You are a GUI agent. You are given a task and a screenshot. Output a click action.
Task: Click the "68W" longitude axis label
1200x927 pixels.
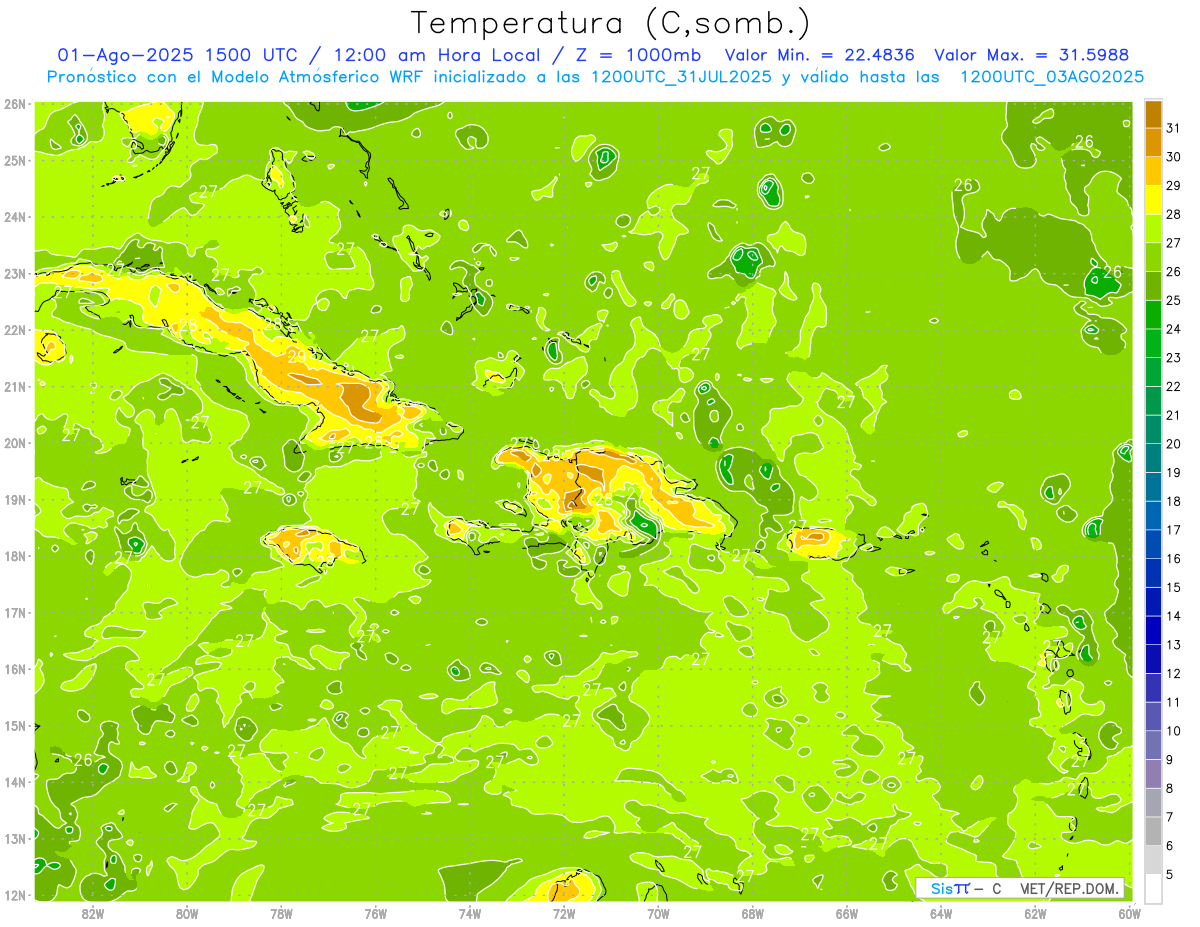(x=753, y=912)
